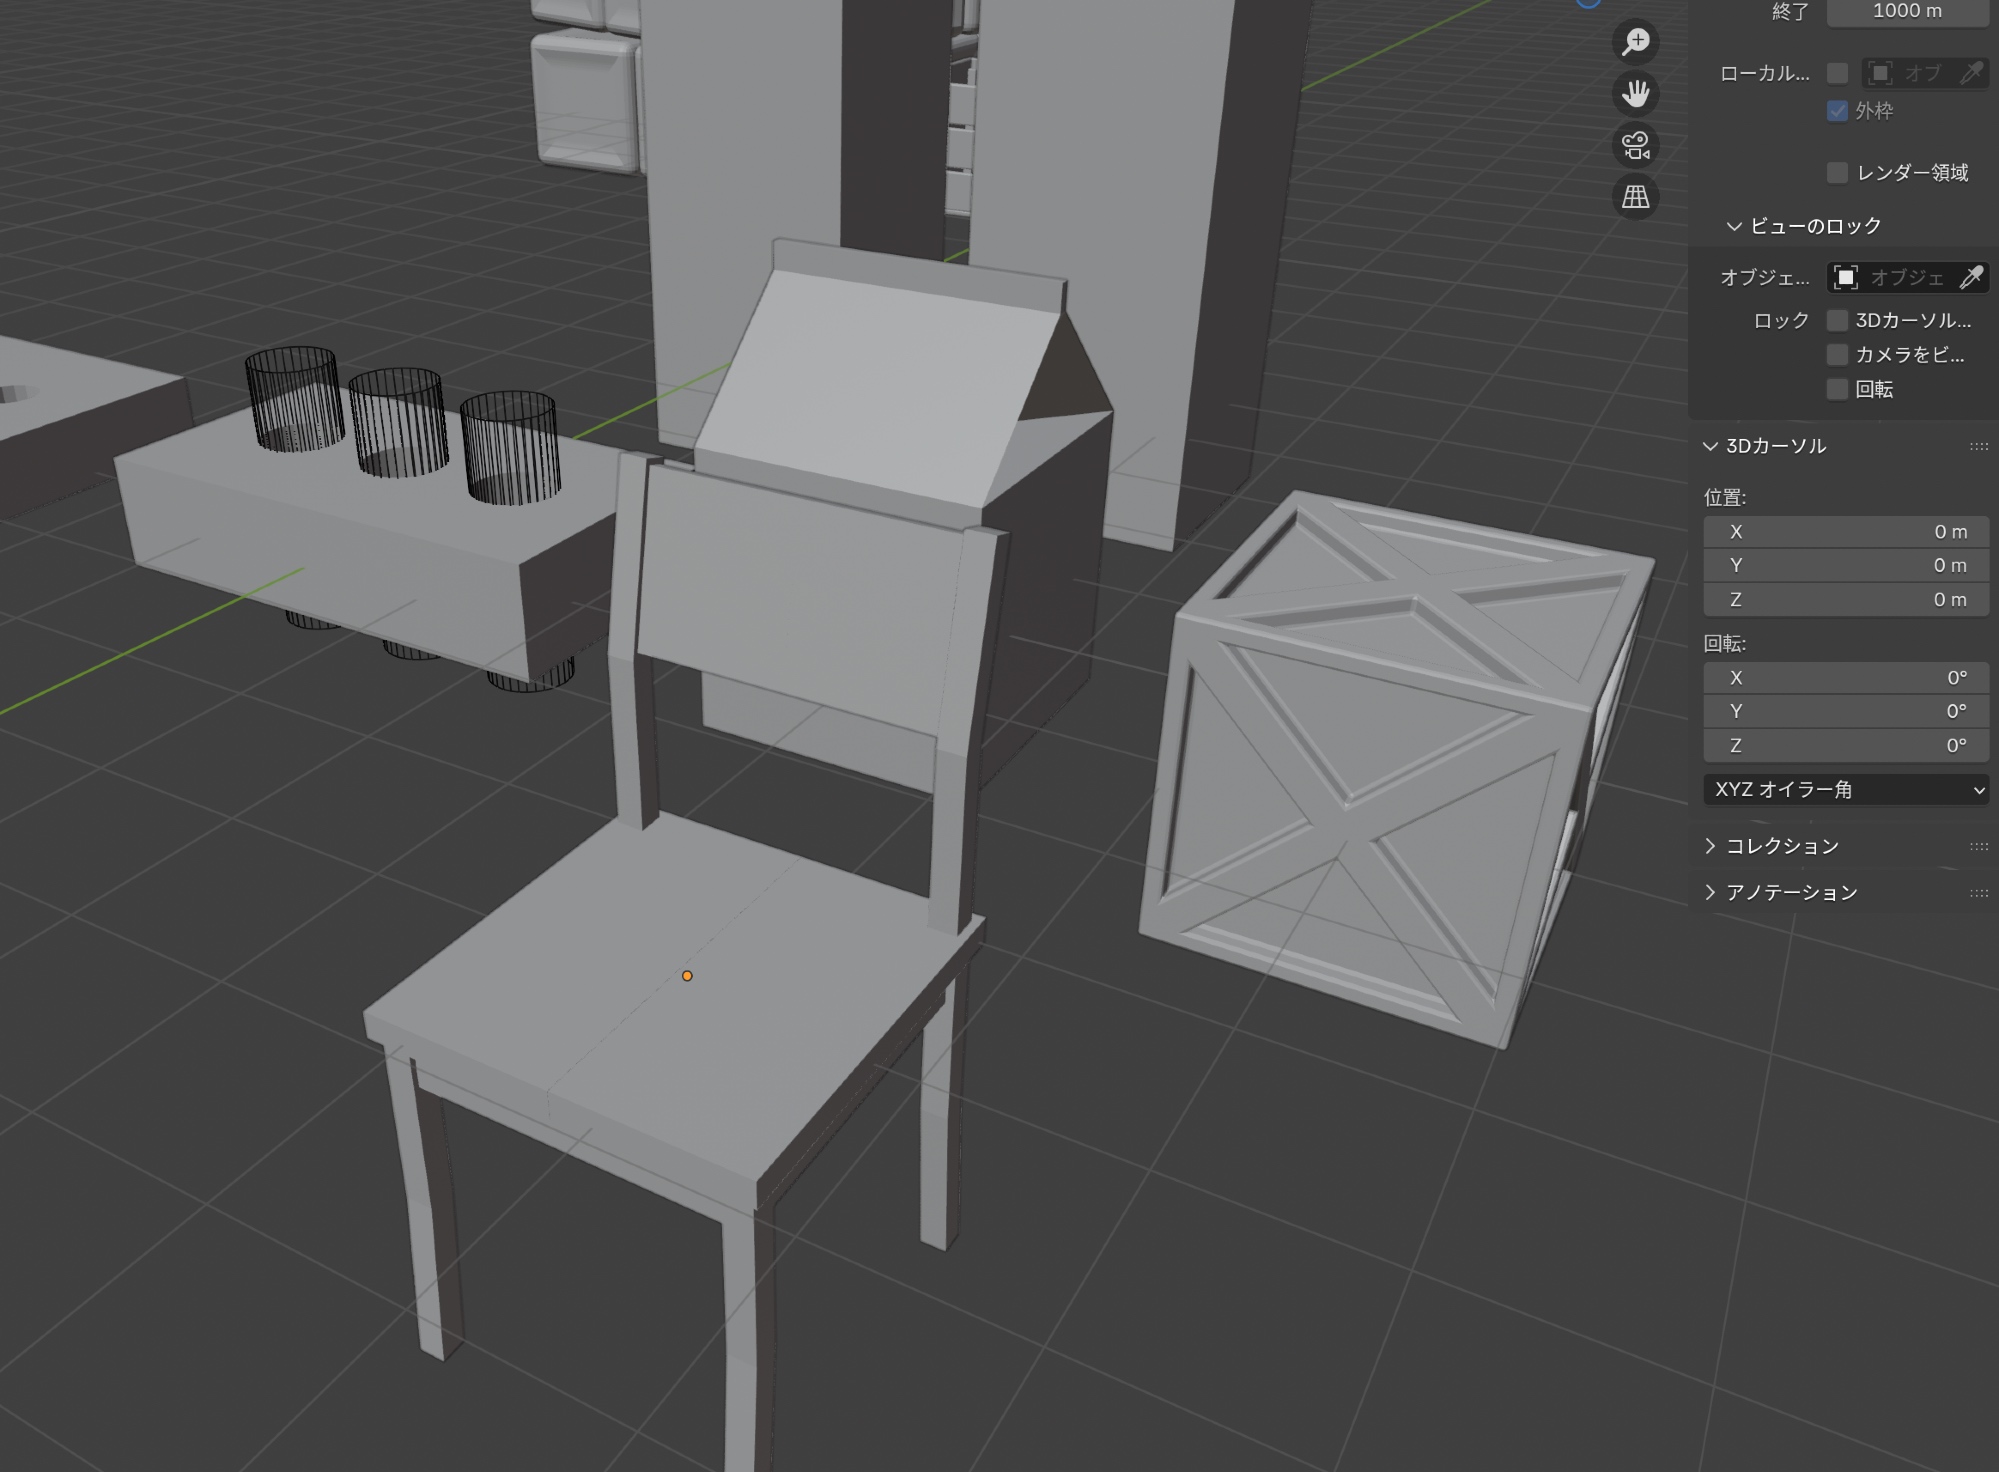Collapse the 3Dカーソル panel
1999x1472 pixels.
1710,446
